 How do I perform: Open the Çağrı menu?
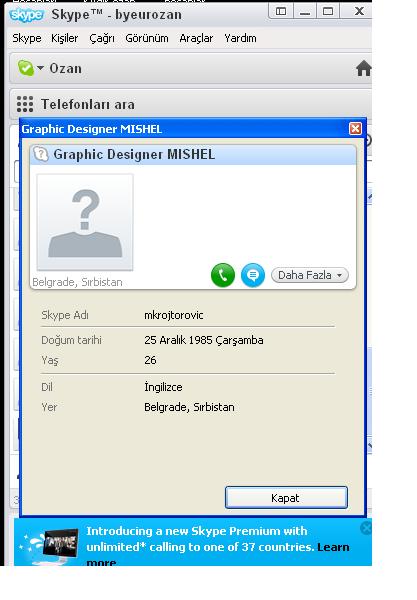click(102, 39)
